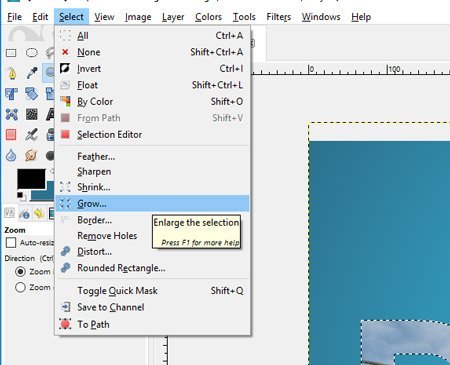This screenshot has width=450, height=365.
Task: Choose By Color selection entry
Action: 152,101
